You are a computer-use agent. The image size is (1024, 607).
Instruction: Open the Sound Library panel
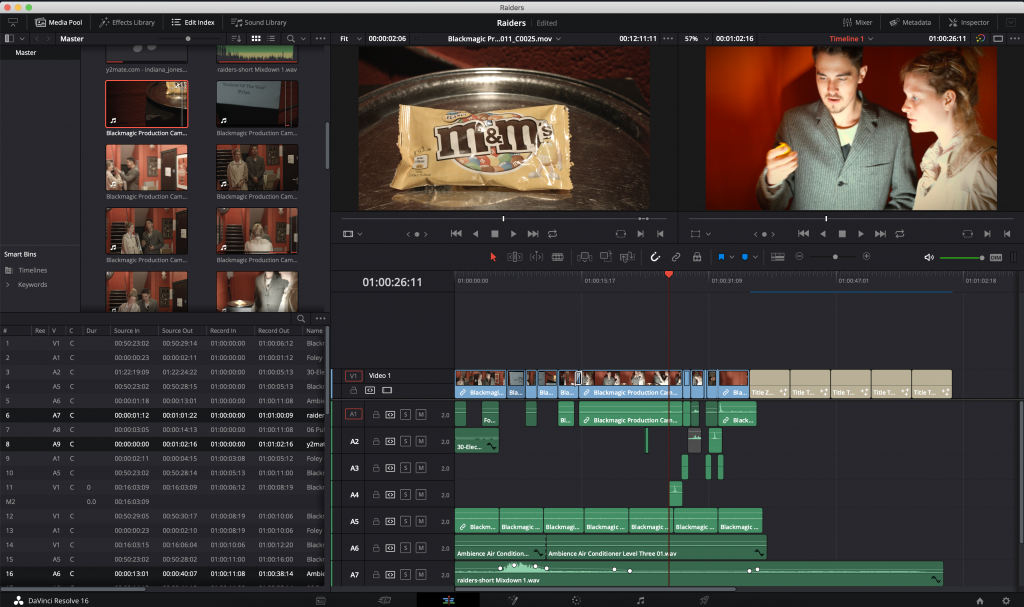[x=259, y=22]
